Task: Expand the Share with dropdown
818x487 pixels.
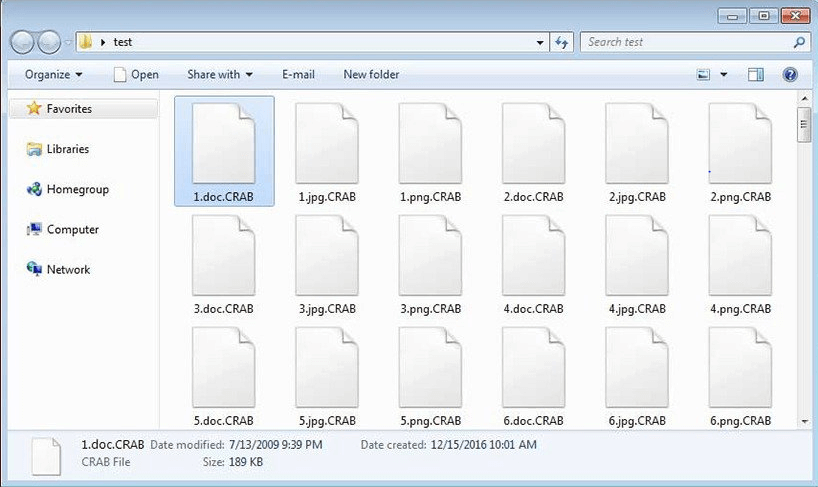Action: click(219, 75)
